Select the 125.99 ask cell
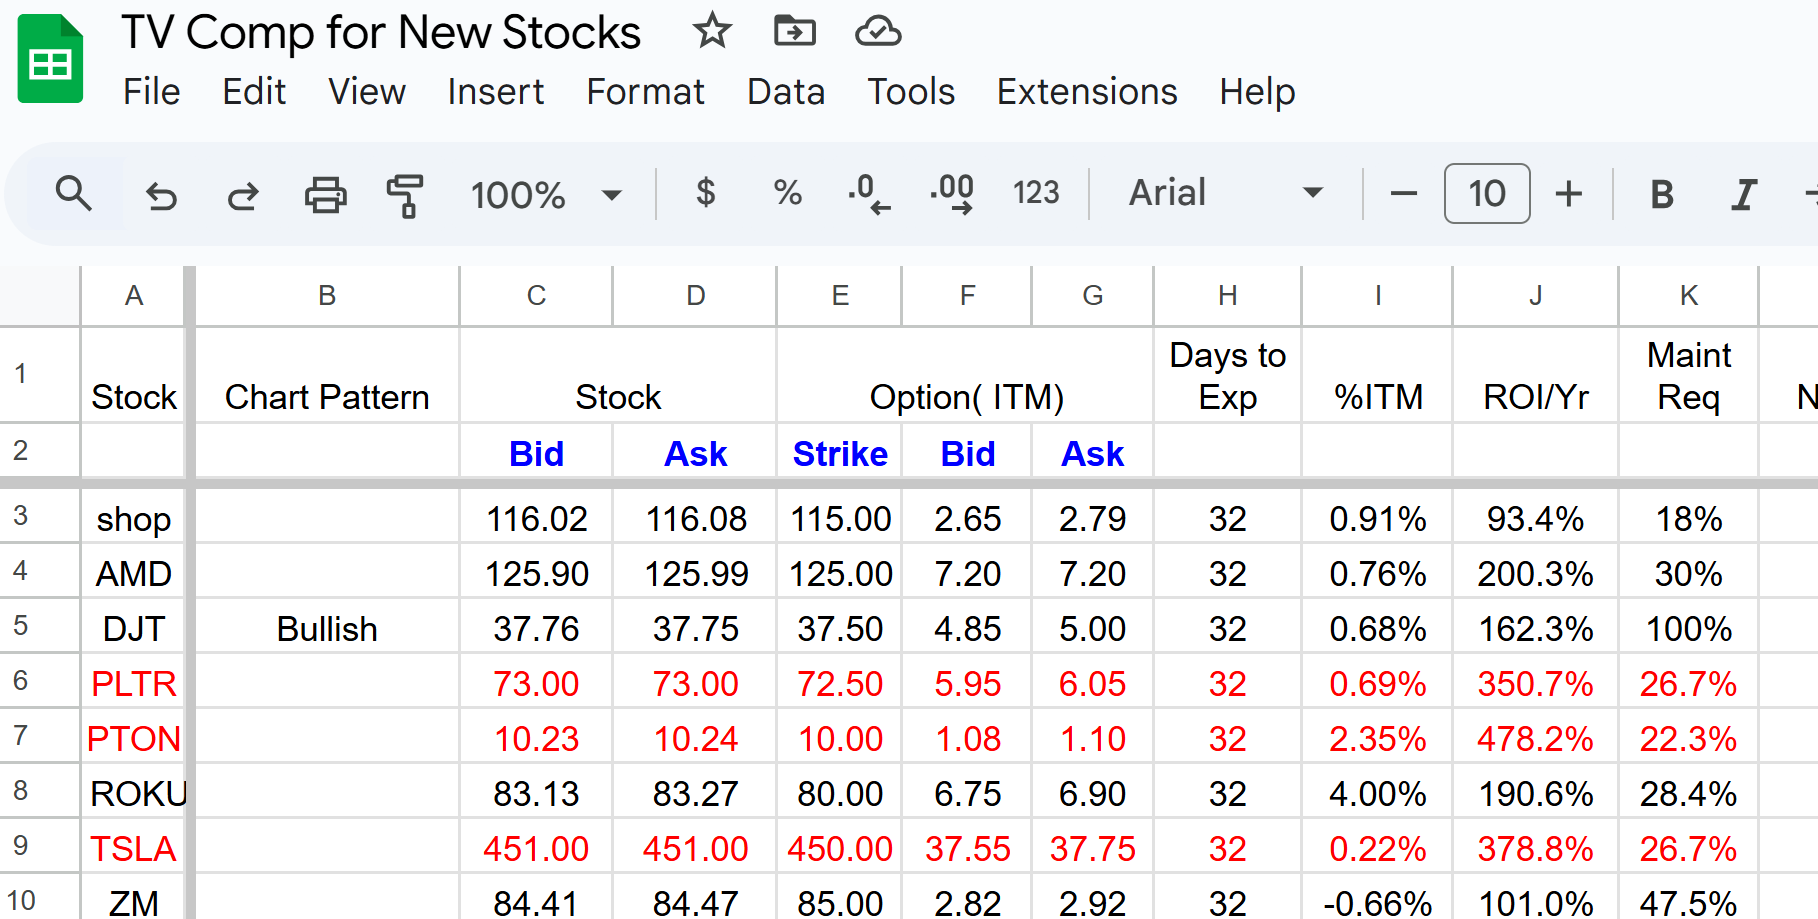Viewport: 1818px width, 919px height. [x=695, y=573]
